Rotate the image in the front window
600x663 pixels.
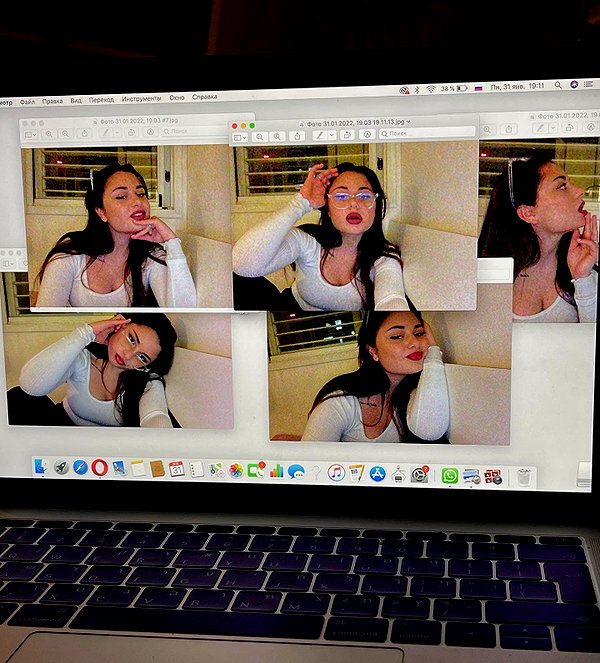tap(347, 135)
